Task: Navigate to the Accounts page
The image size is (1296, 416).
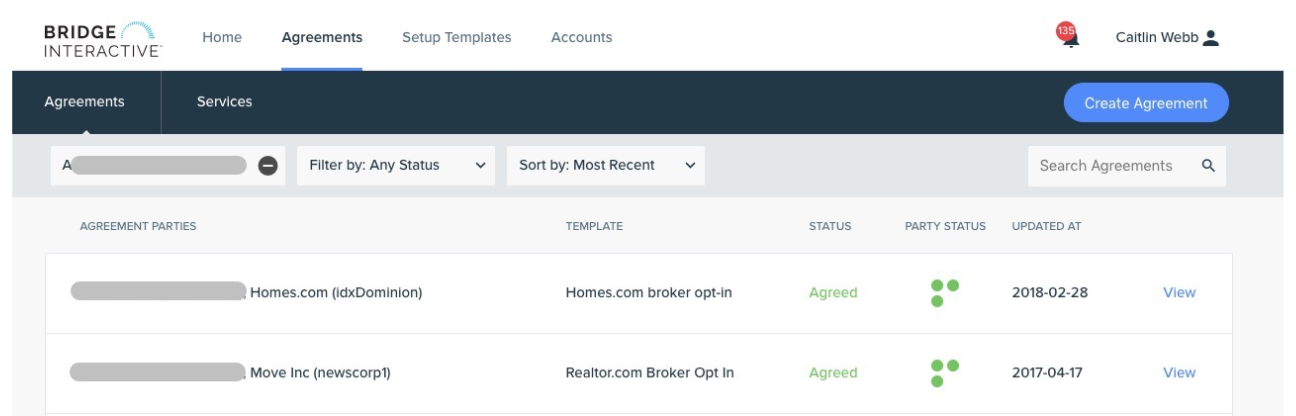Action: [x=581, y=37]
